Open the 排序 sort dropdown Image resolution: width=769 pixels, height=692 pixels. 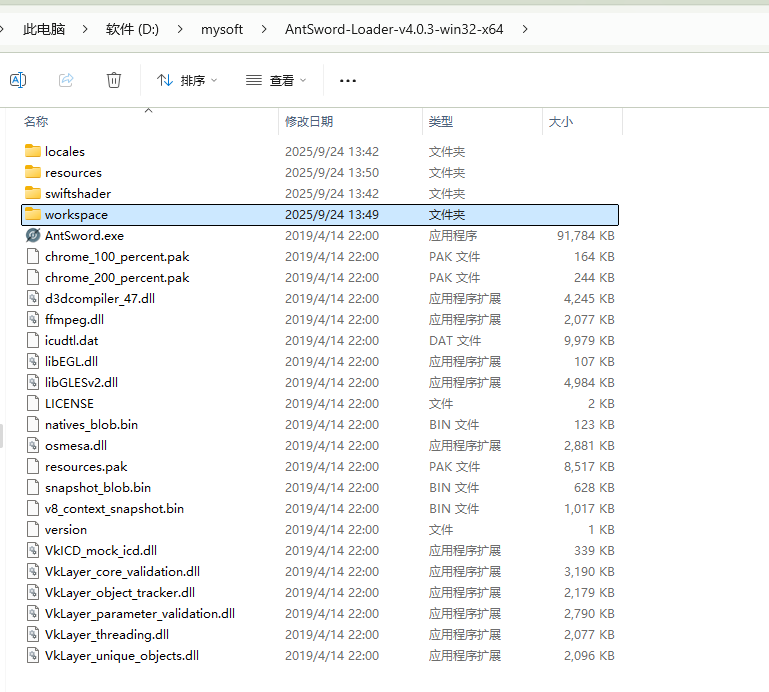187,80
